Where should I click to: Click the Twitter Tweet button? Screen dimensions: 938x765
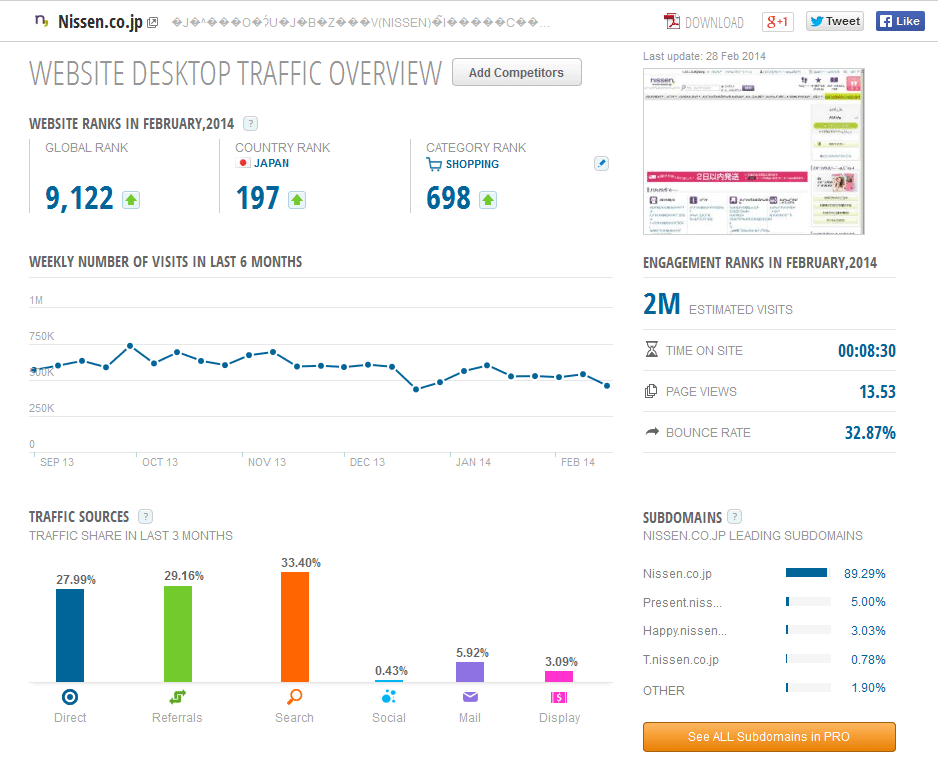[835, 21]
